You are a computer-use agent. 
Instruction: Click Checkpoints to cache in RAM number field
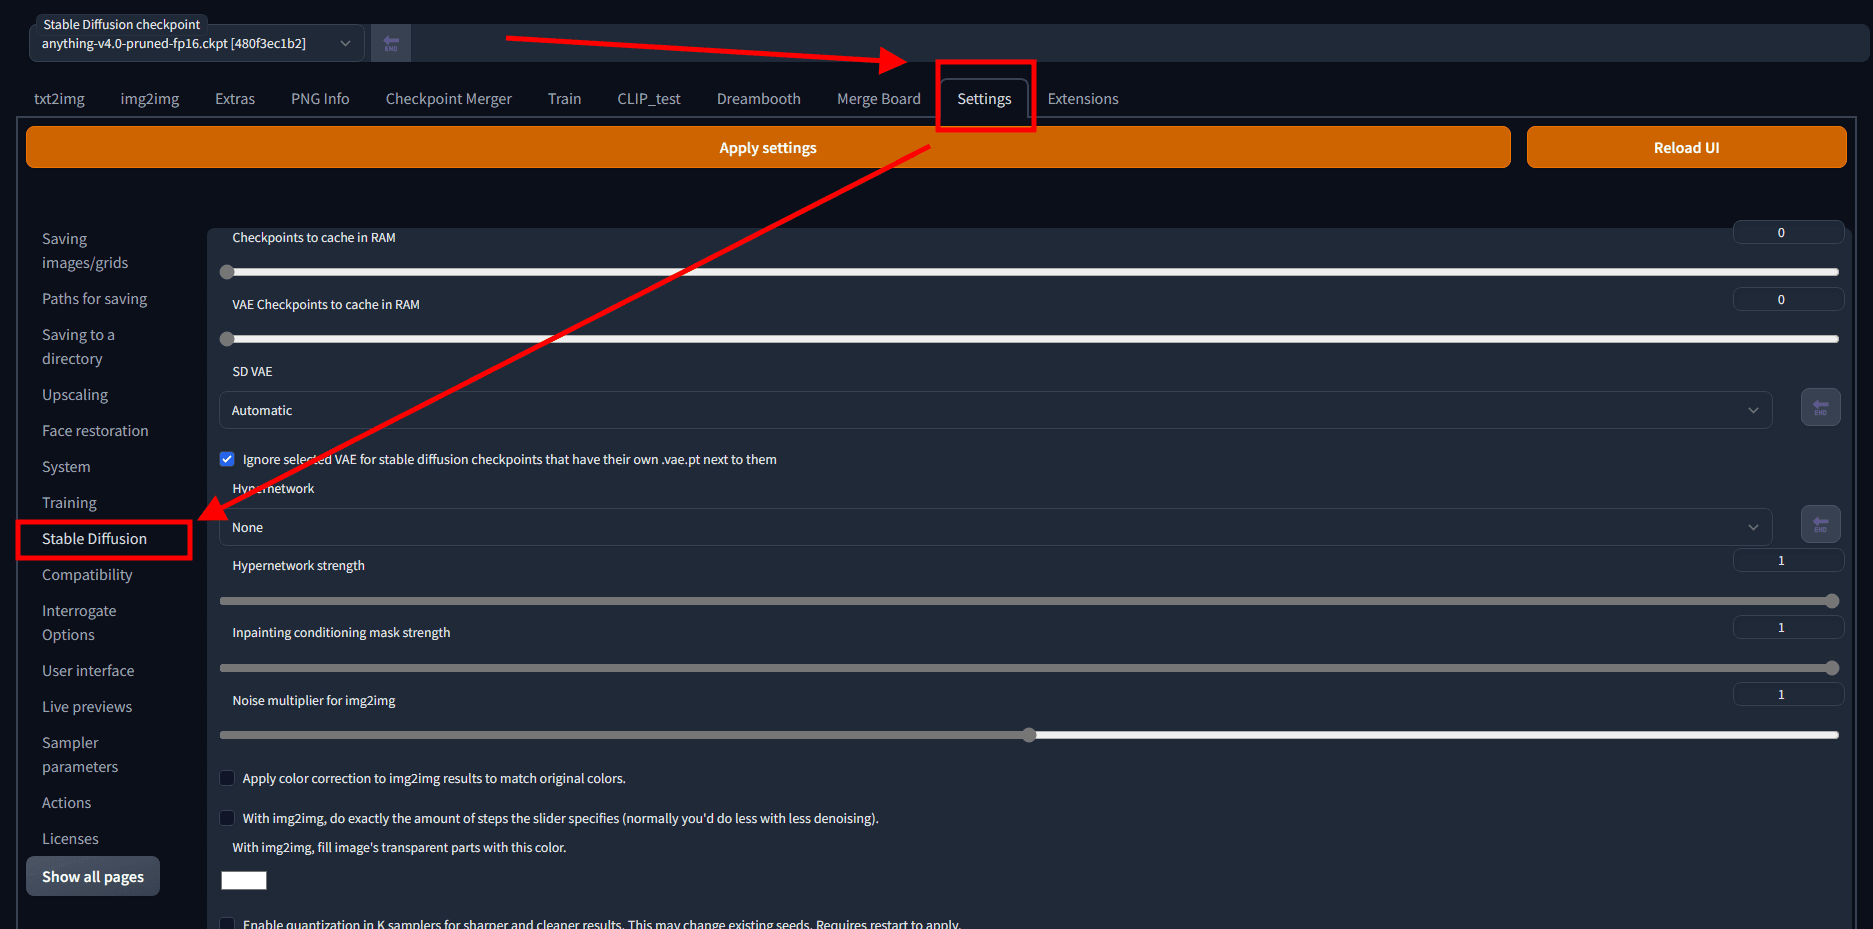pos(1787,233)
